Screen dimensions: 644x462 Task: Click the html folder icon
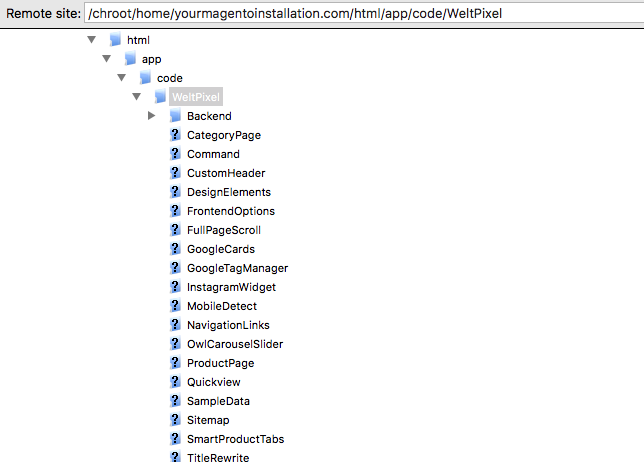click(115, 39)
